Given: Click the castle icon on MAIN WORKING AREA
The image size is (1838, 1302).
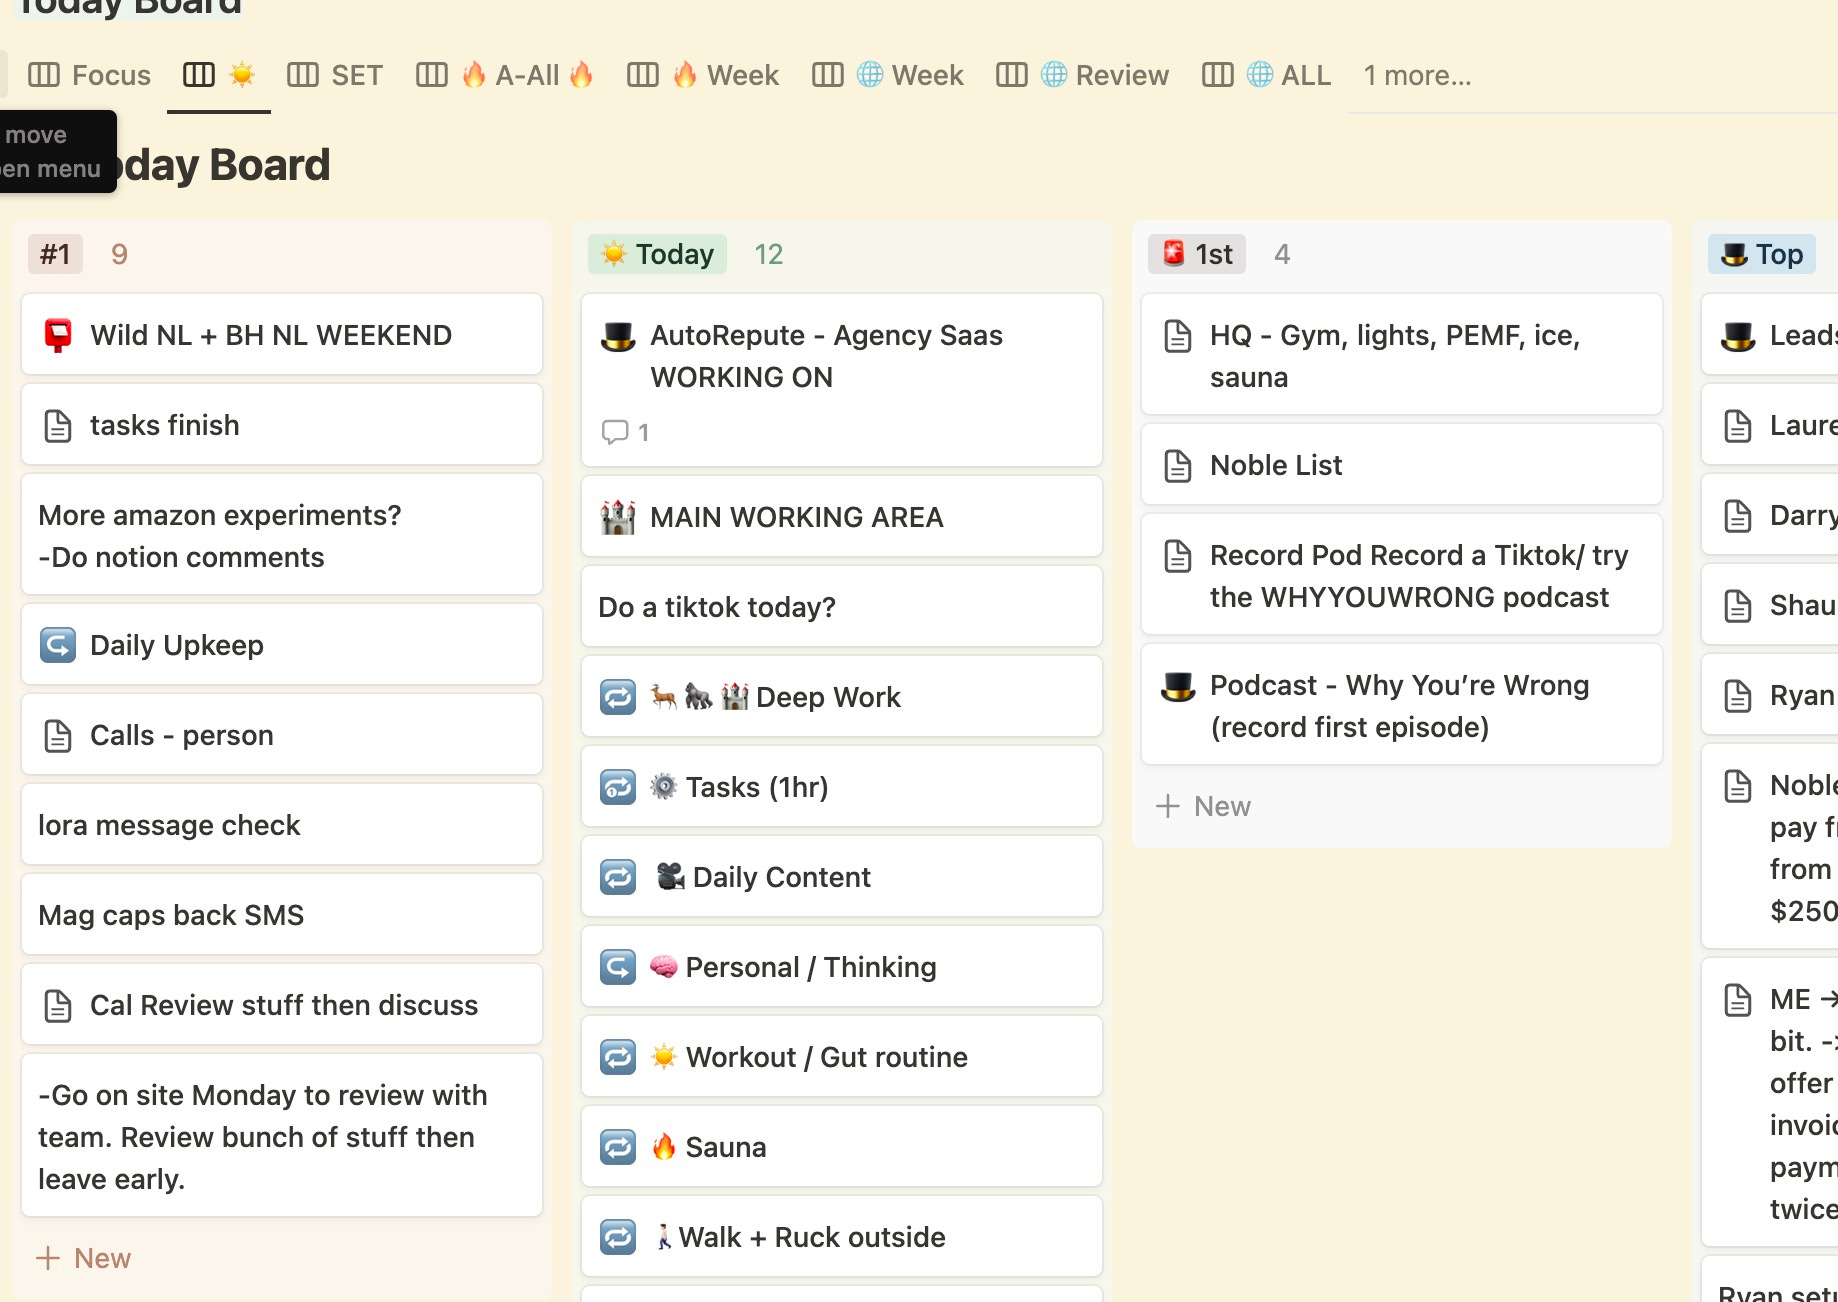Looking at the screenshot, I should pyautogui.click(x=618, y=517).
